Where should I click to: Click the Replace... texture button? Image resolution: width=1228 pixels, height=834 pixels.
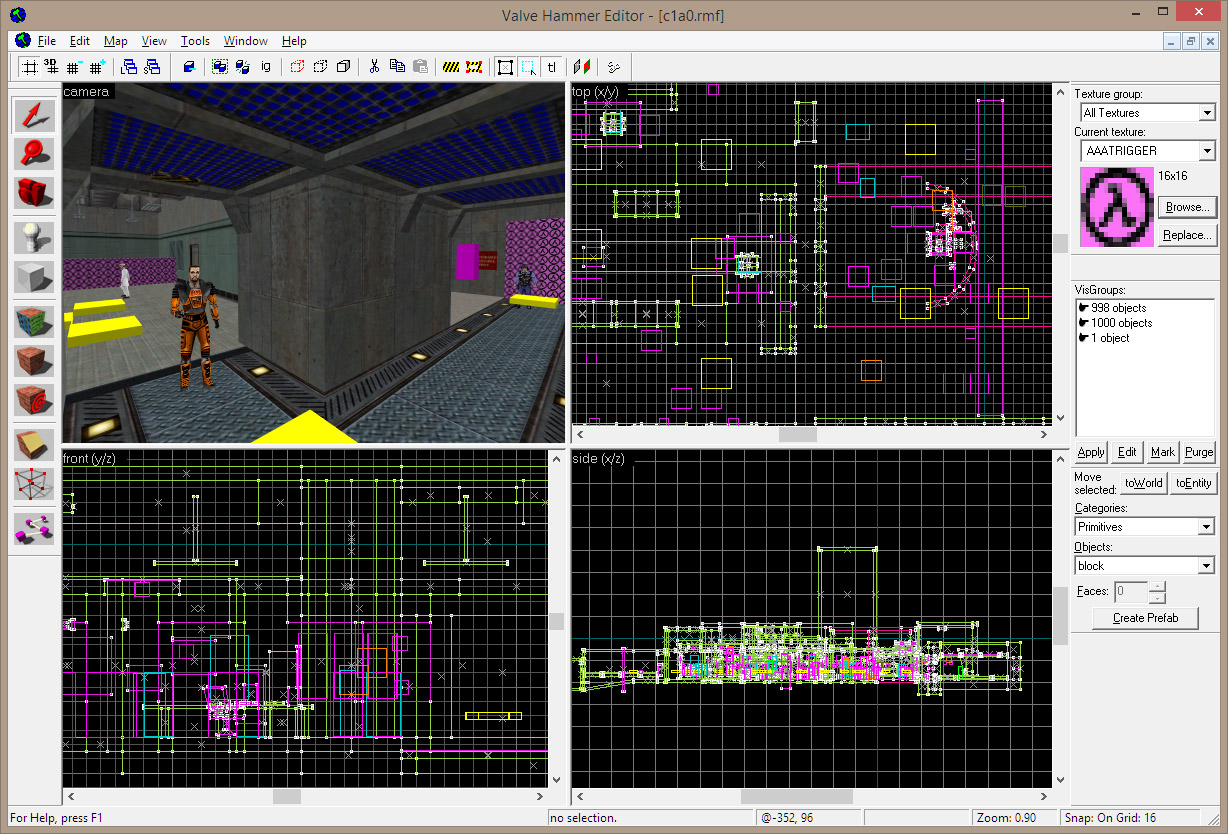pyautogui.click(x=1187, y=236)
